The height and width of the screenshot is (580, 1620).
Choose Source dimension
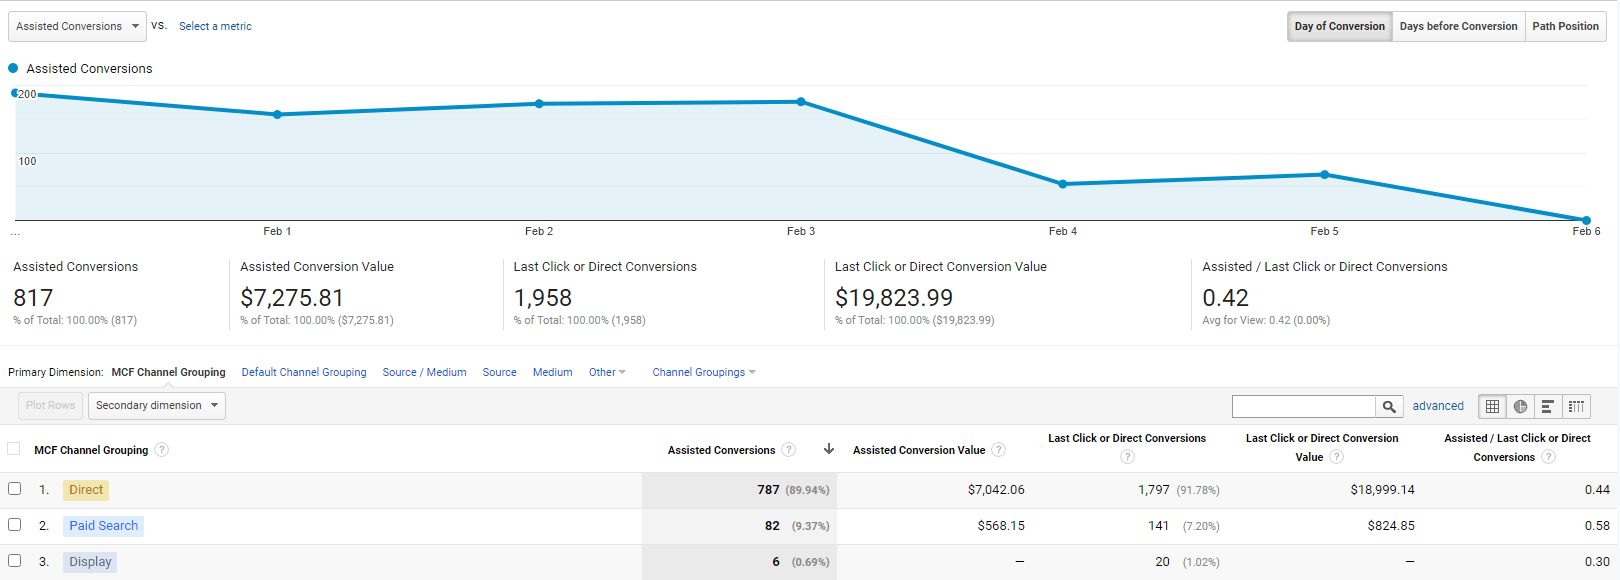pos(499,372)
